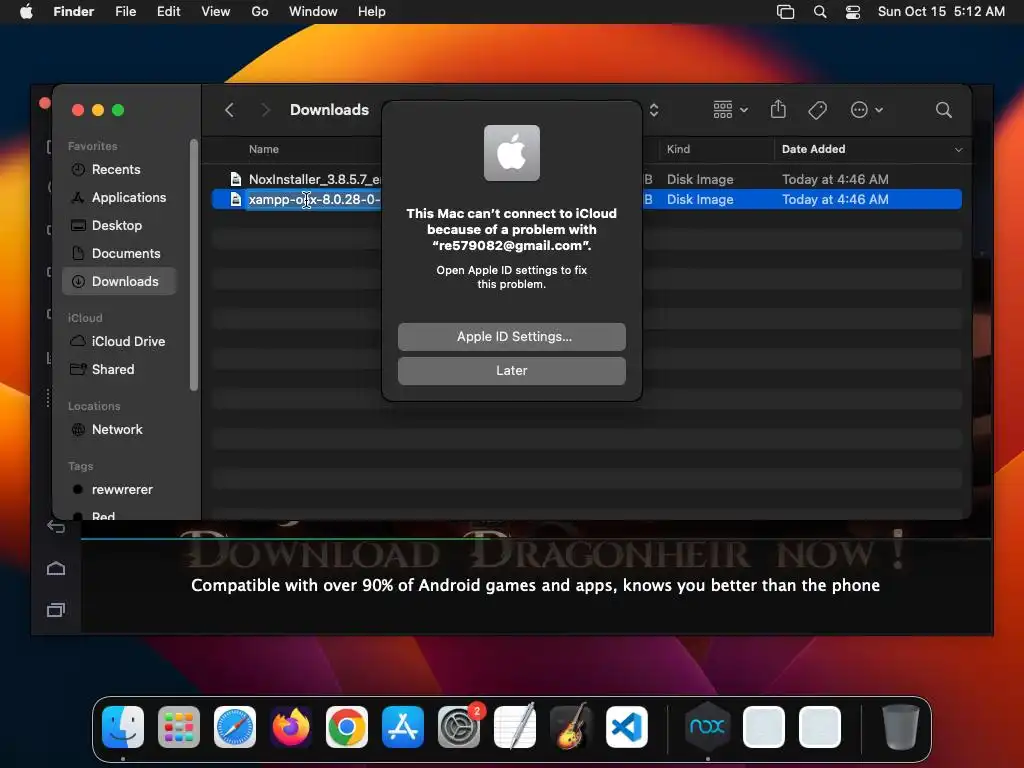Open the View menu
Image resolution: width=1024 pixels, height=768 pixels.
point(216,12)
